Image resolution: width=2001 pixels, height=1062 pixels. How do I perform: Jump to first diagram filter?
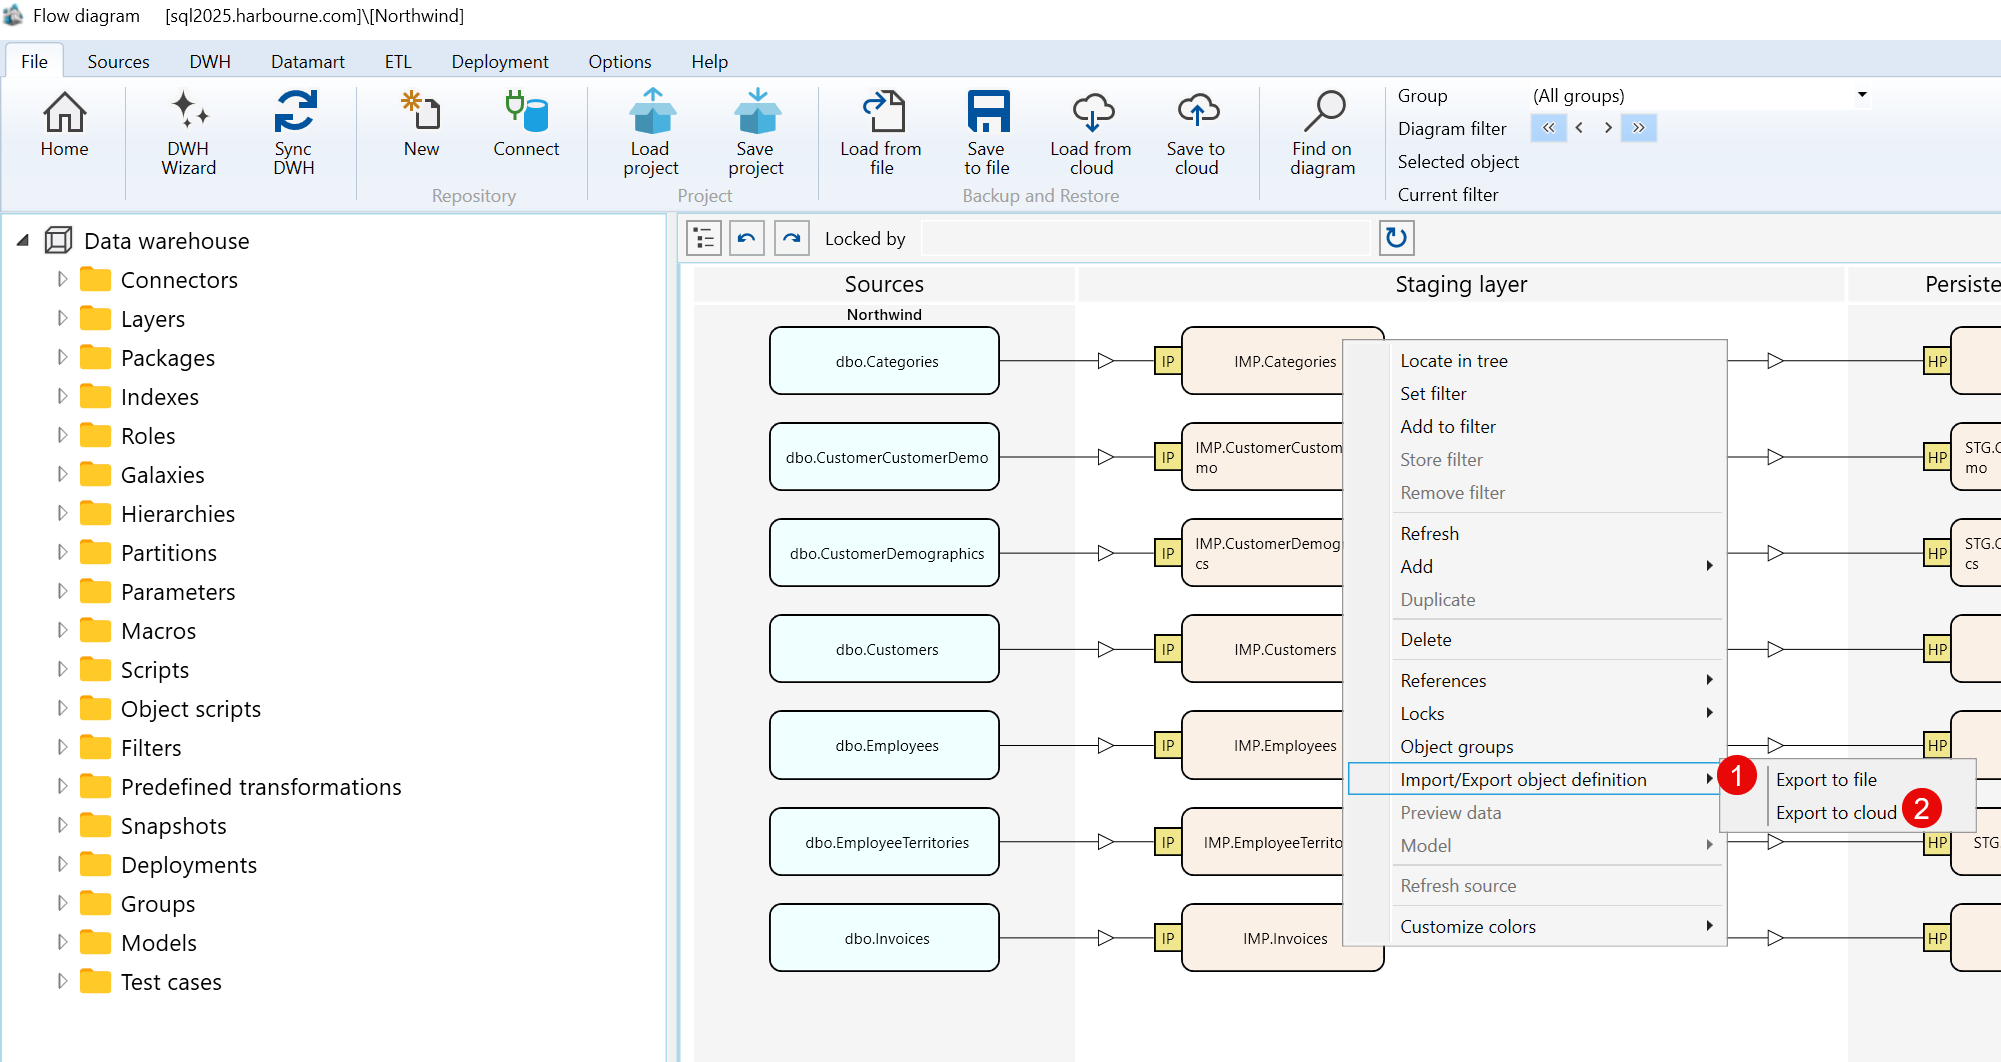tap(1549, 128)
